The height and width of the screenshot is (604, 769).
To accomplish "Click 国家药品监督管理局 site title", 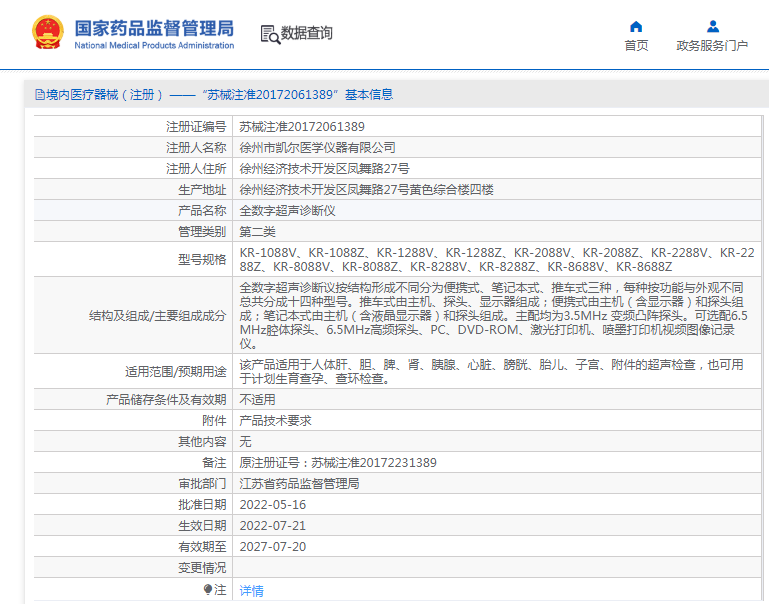I will coord(154,28).
